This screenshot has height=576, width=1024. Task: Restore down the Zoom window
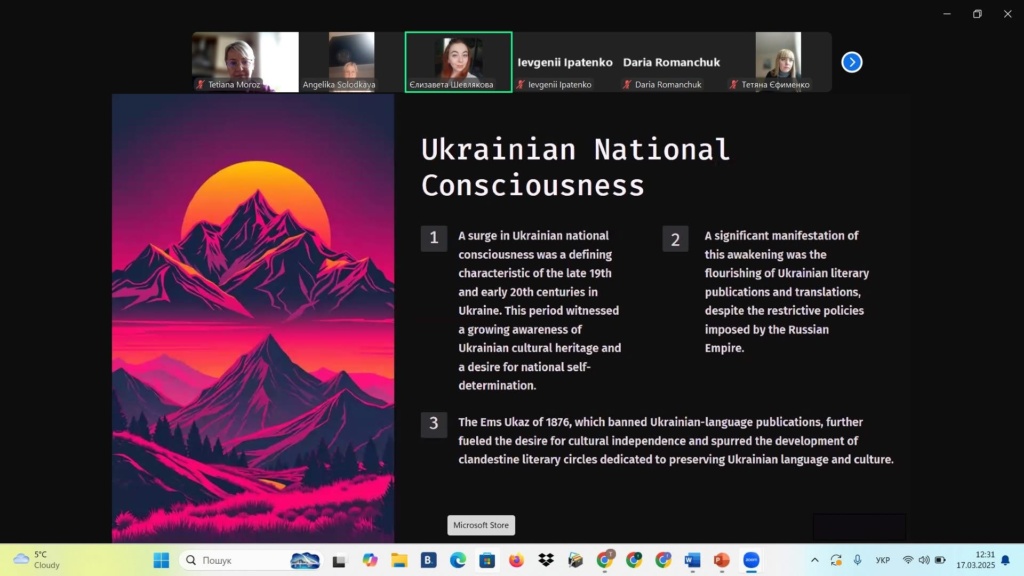tap(977, 14)
